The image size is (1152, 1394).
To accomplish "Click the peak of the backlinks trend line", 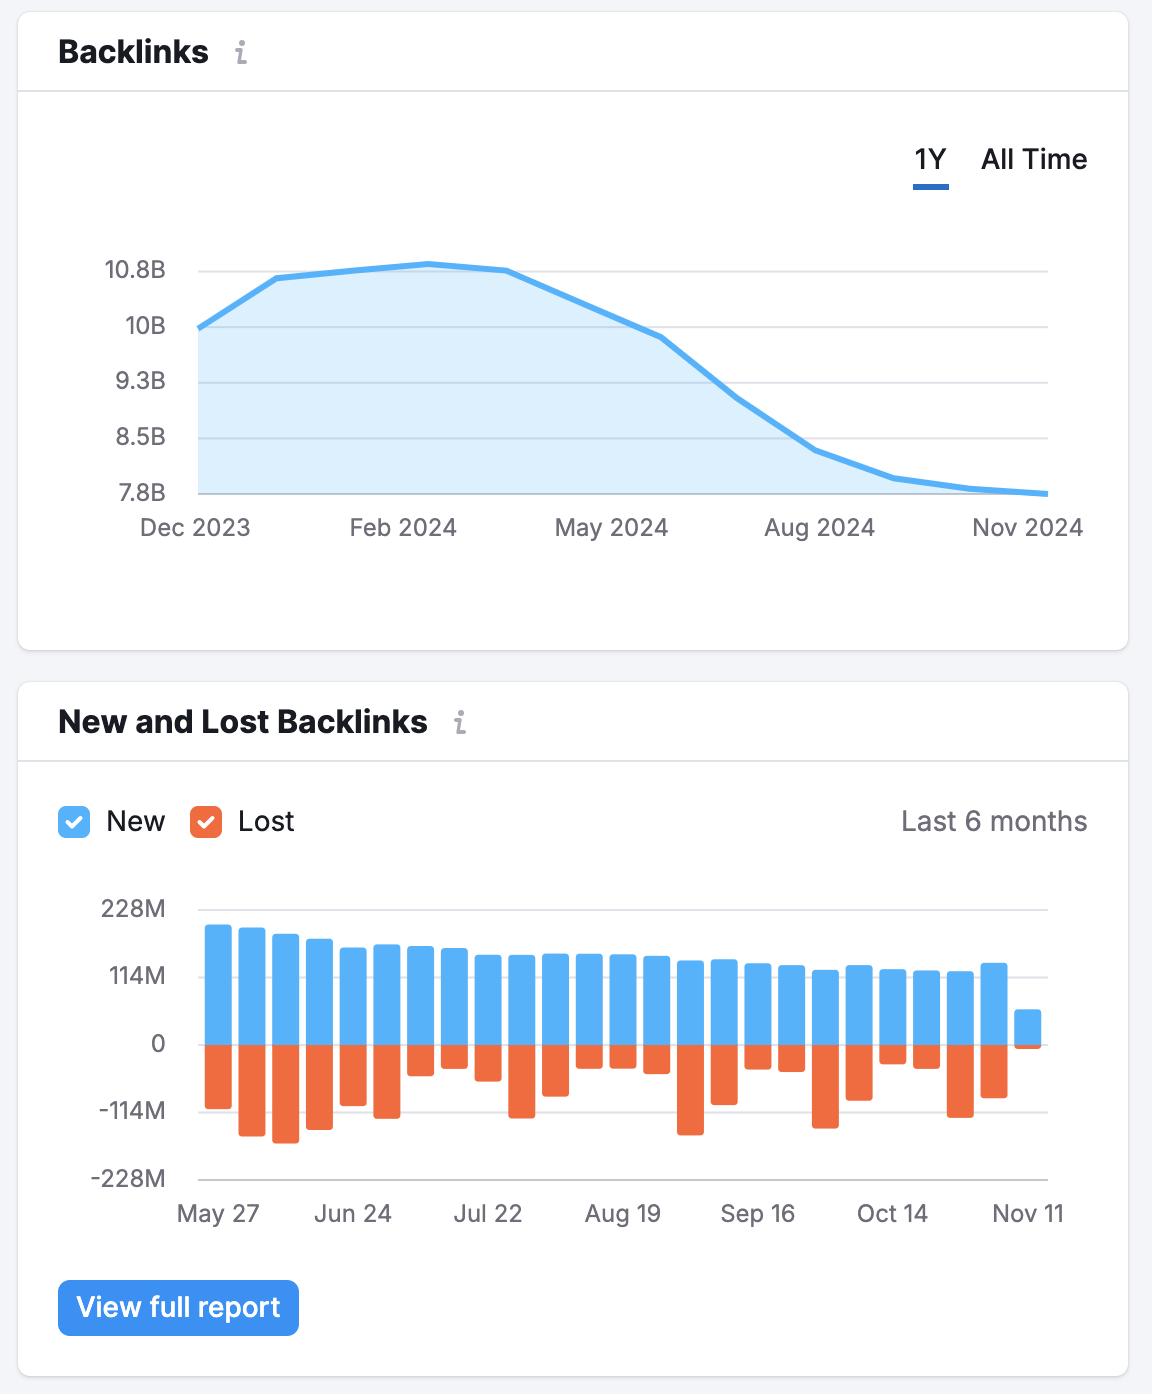I will [428, 263].
